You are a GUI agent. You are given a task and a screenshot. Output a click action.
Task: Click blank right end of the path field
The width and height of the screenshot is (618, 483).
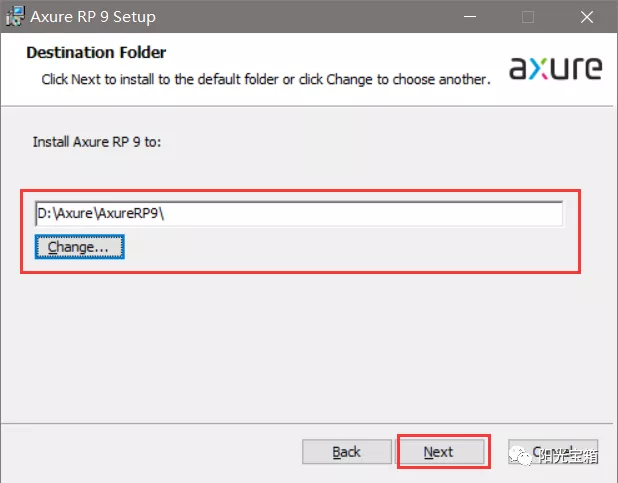click(480, 214)
